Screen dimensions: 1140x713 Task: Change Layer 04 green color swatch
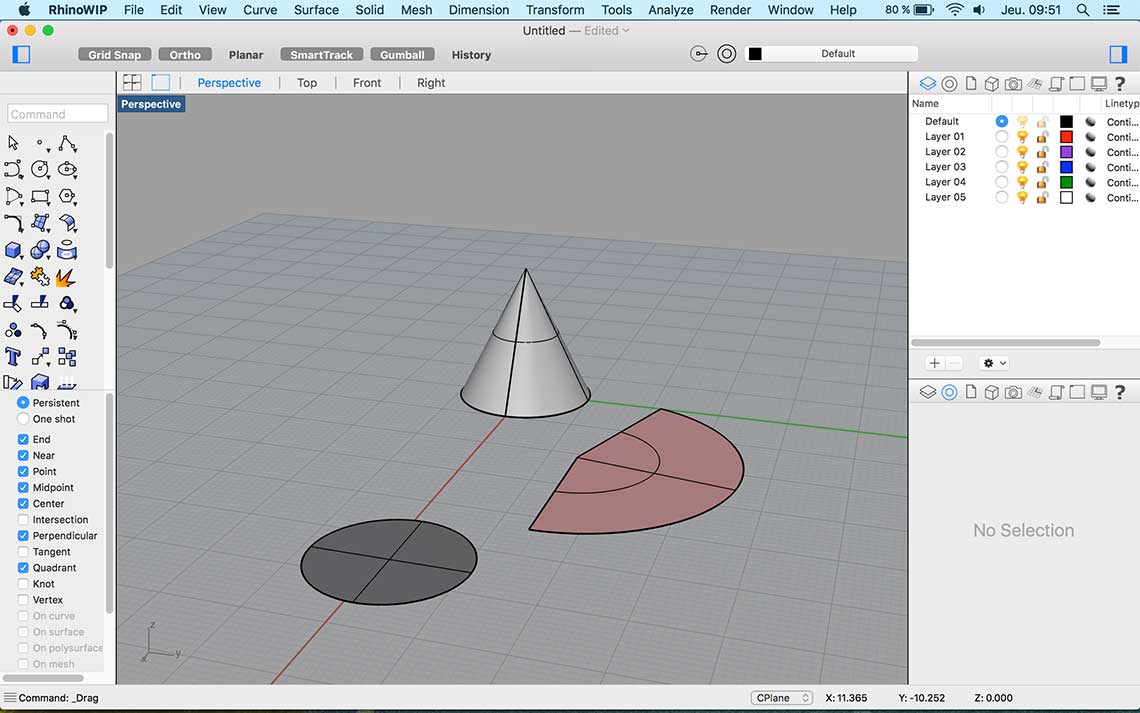pos(1066,182)
